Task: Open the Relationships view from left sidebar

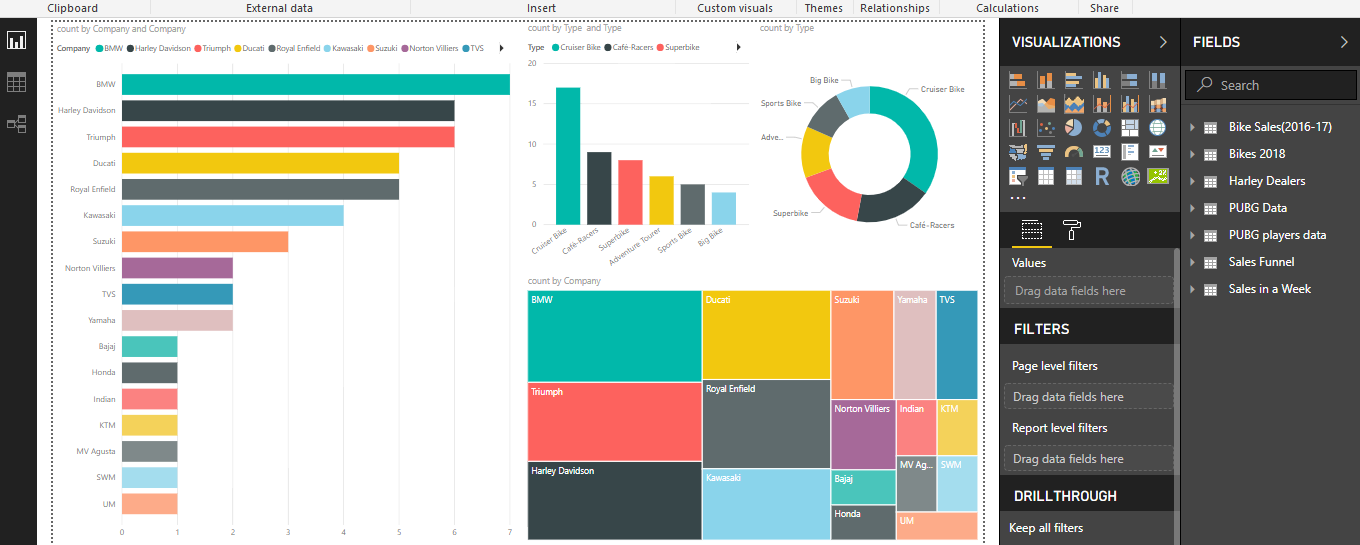Action: 16,124
